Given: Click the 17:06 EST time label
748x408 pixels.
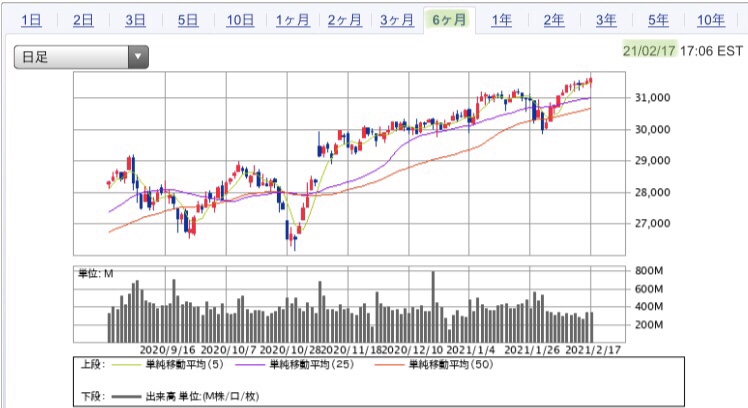Looking at the screenshot, I should pyautogui.click(x=711, y=51).
